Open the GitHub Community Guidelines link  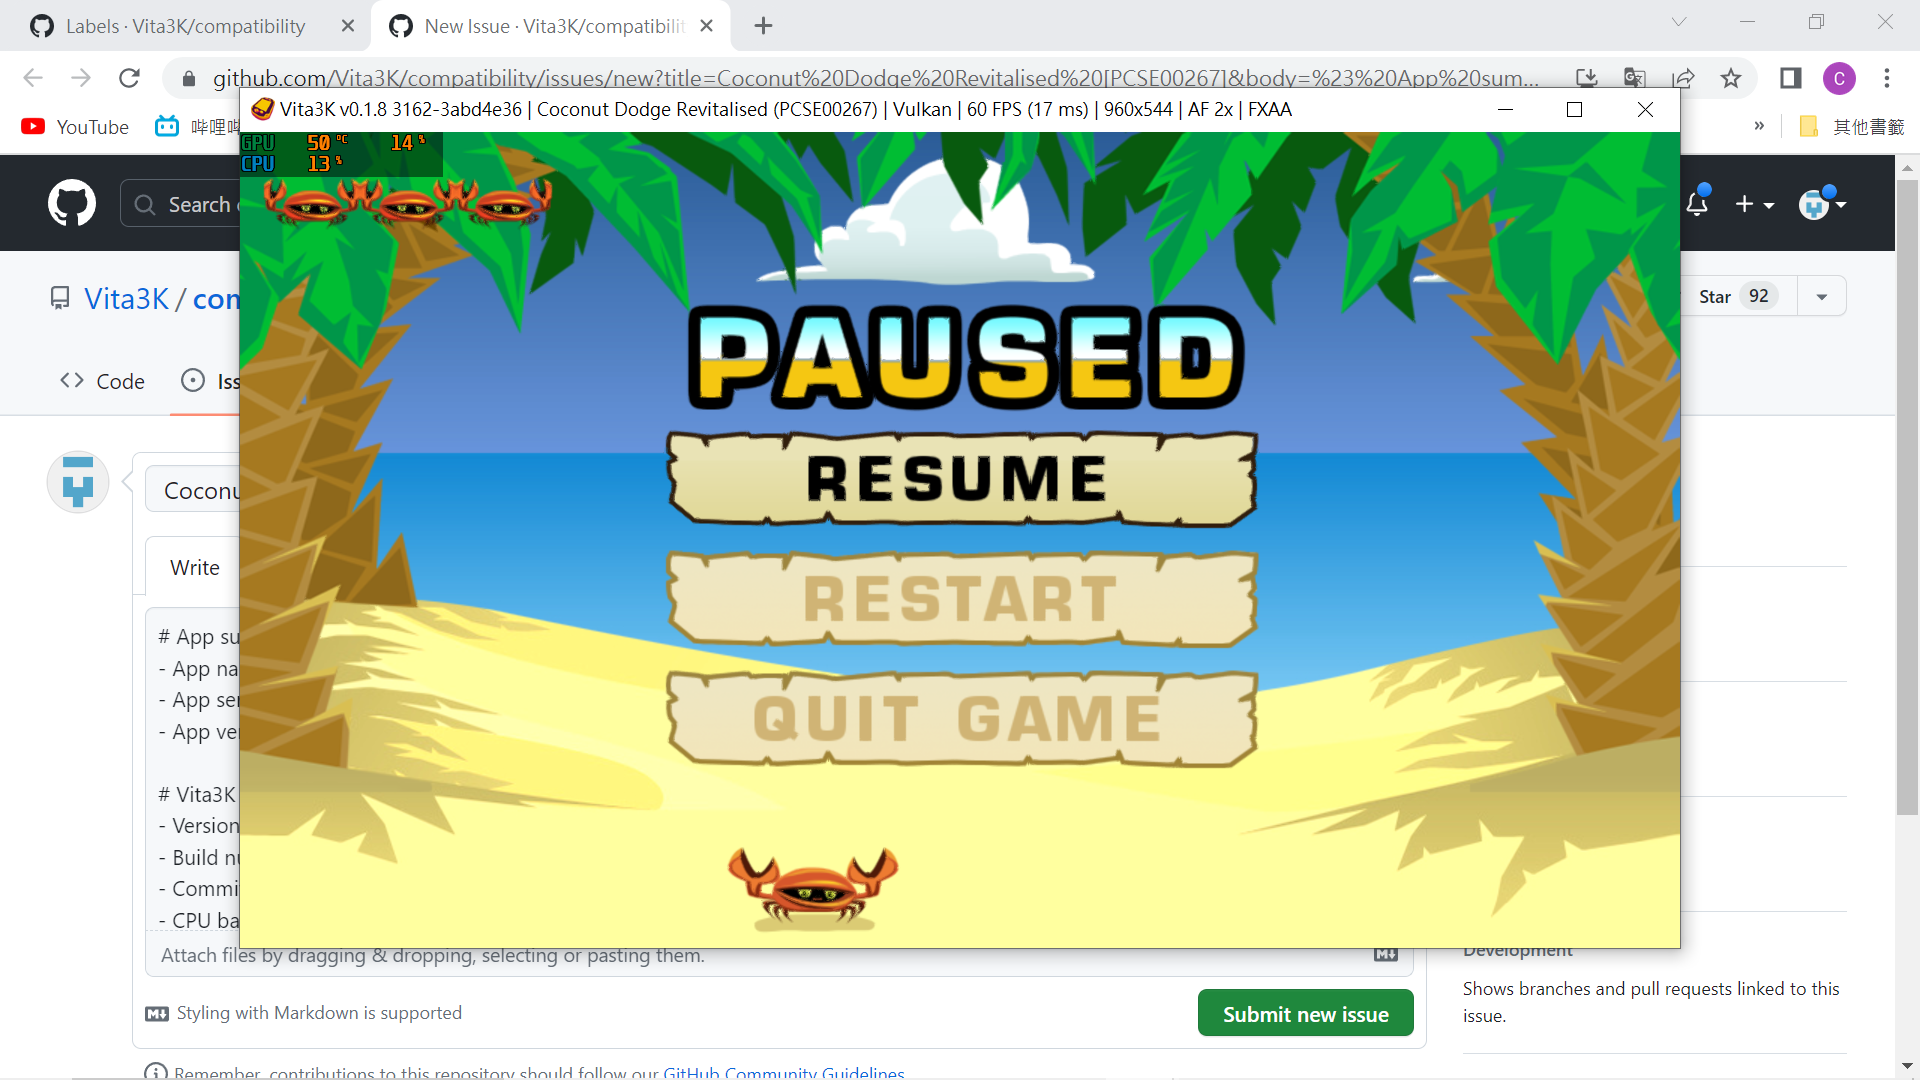point(784,1072)
